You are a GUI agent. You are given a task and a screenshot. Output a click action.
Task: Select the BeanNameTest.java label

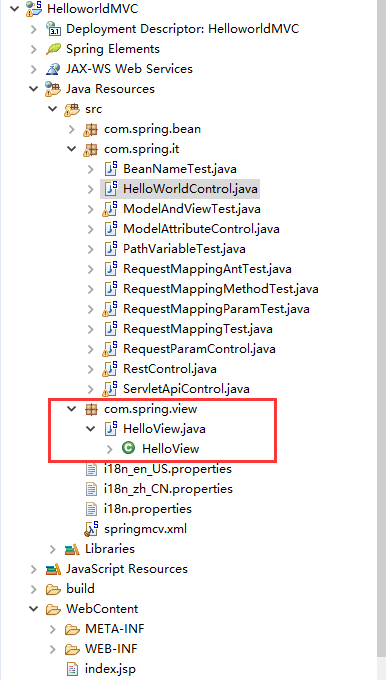[x=180, y=169]
